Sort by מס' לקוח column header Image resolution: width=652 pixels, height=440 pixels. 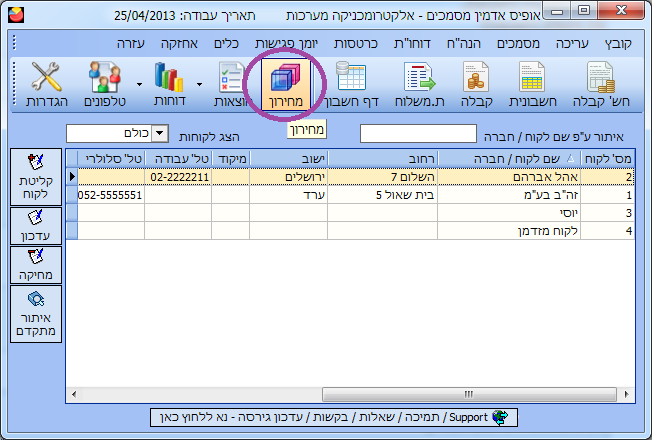coord(608,158)
